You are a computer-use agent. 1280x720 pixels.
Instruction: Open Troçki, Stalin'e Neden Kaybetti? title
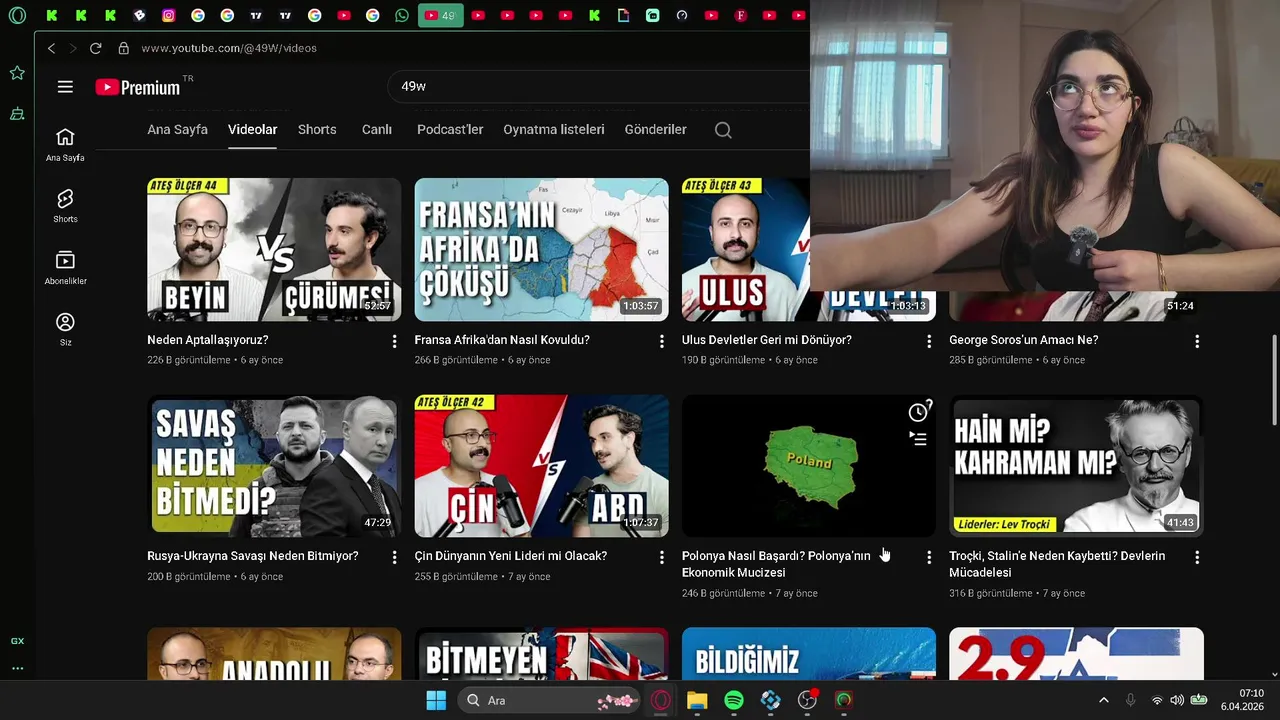[1057, 564]
